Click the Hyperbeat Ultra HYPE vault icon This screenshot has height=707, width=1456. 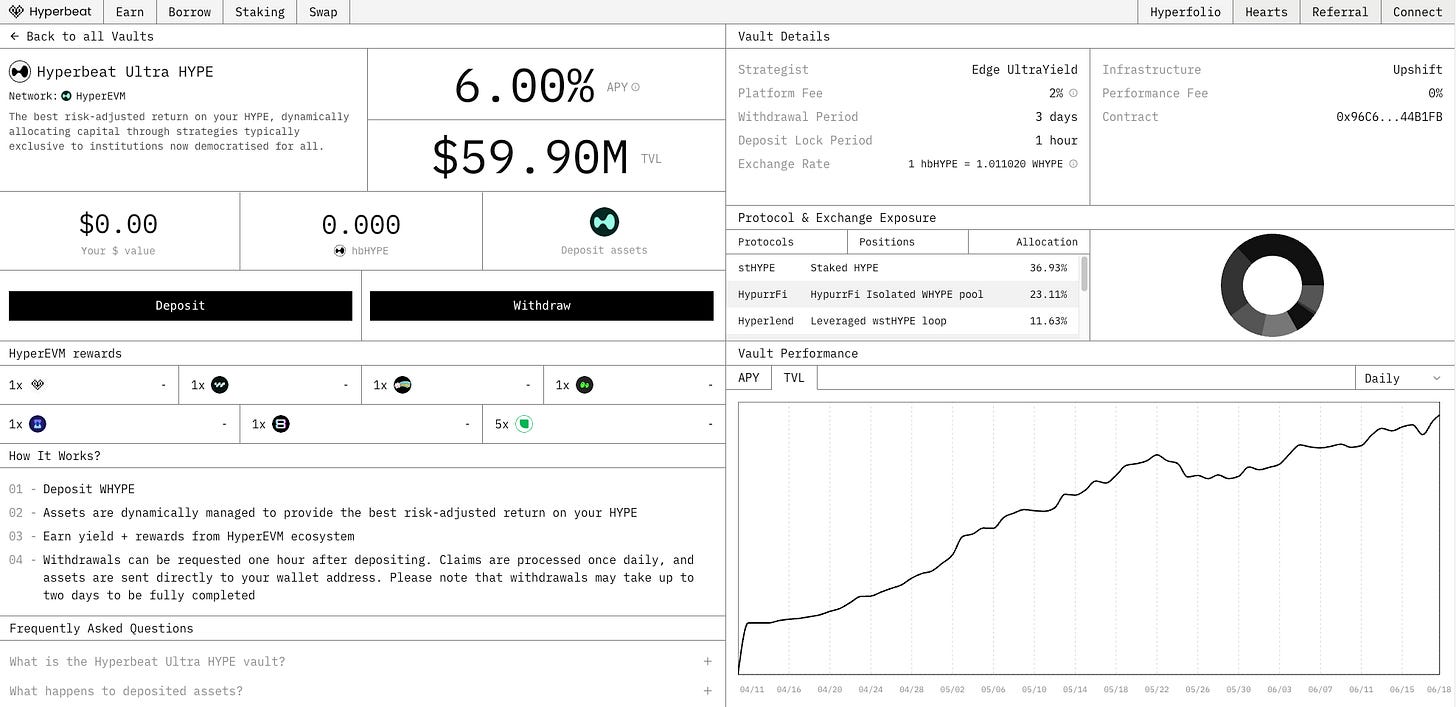pos(20,72)
